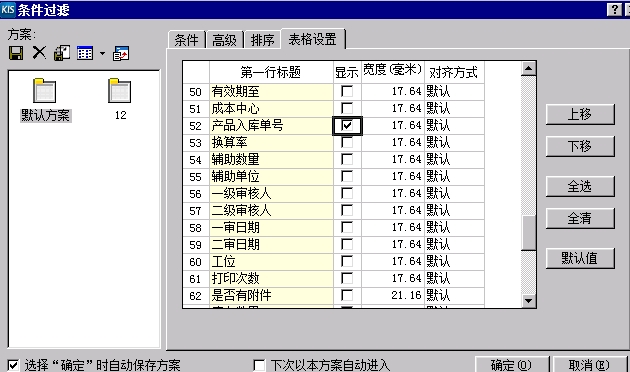Select the 产品入库单号 title cell

[x=271, y=126]
